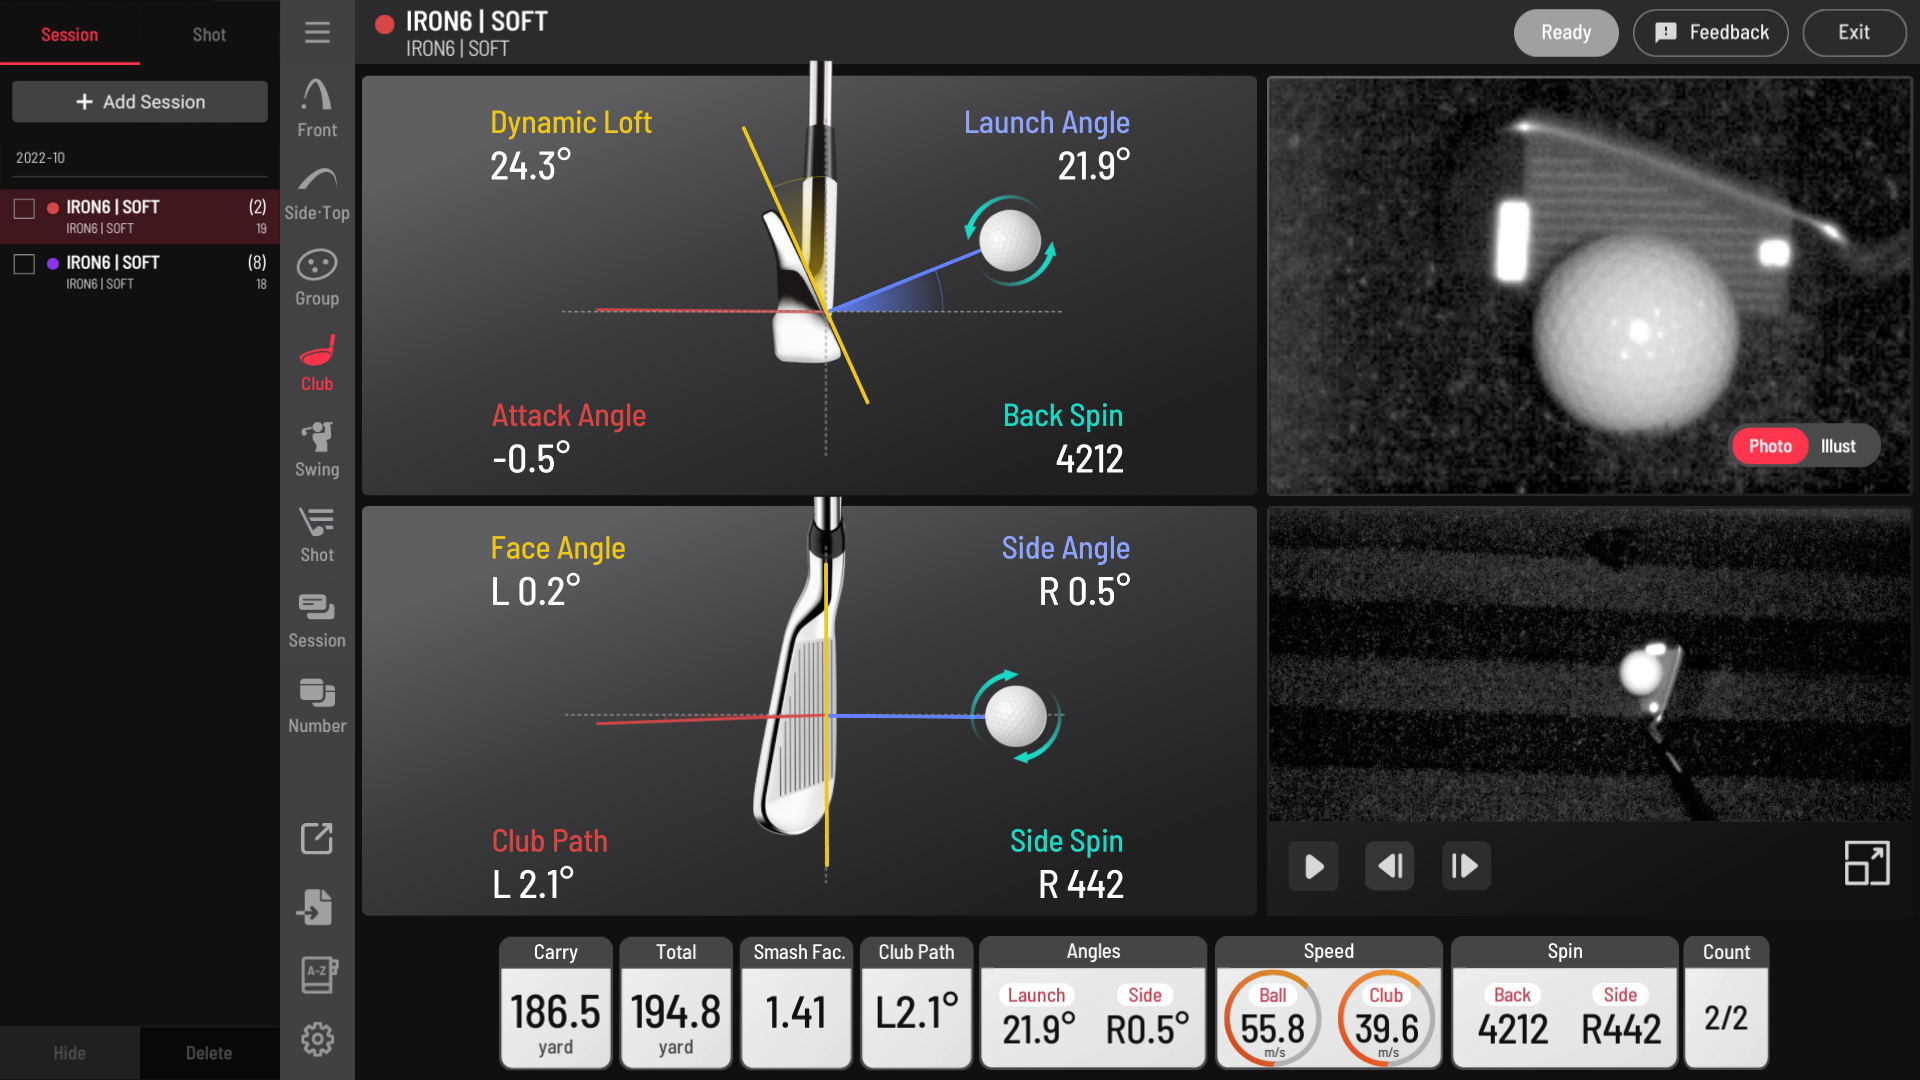Open the Swing analysis view
1920x1080 pixels.
pyautogui.click(x=317, y=449)
